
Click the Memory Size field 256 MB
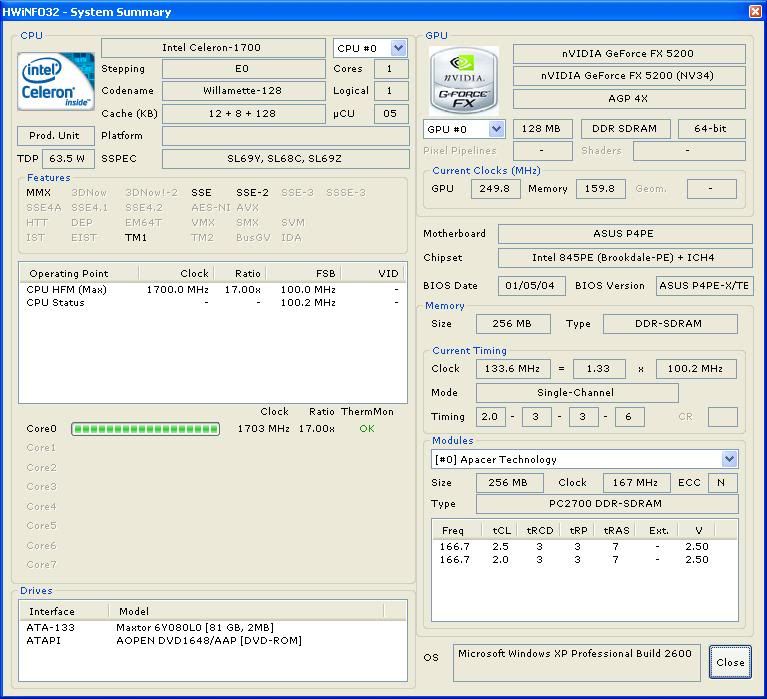click(513, 324)
